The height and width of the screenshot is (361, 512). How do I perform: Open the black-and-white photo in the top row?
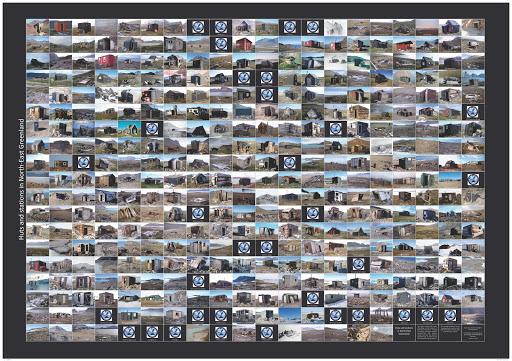[x=336, y=27]
